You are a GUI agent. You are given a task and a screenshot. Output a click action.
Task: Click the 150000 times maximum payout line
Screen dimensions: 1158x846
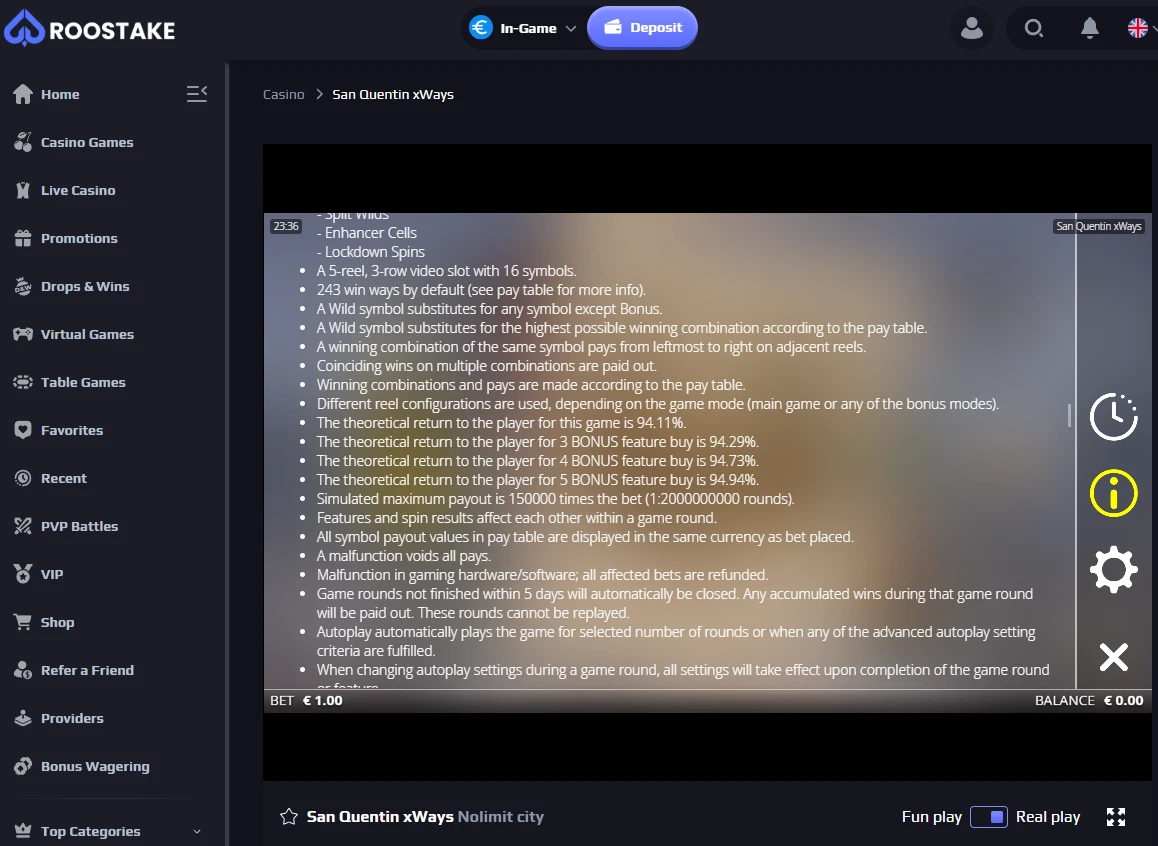tap(555, 499)
